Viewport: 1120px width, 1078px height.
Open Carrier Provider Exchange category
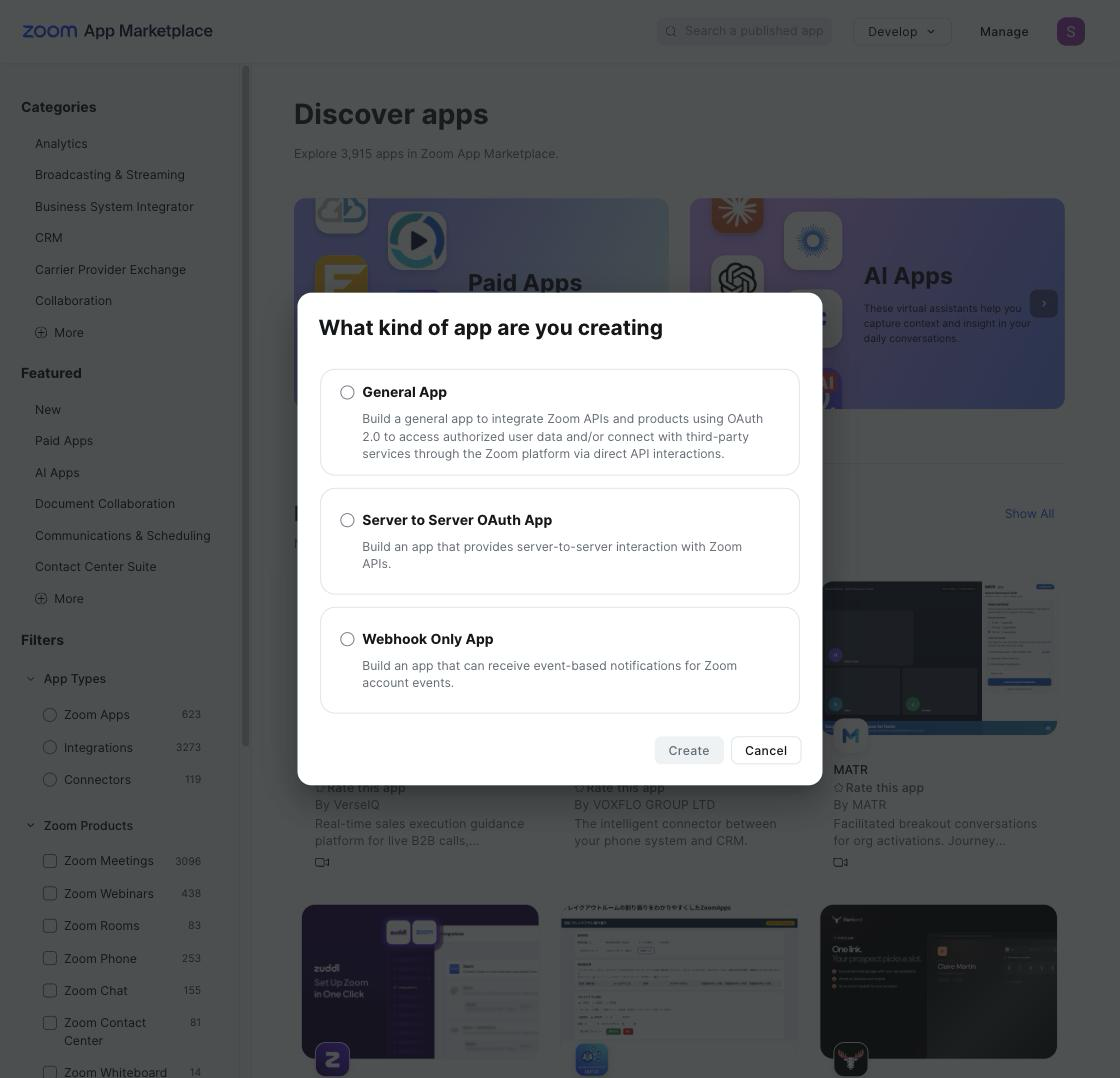pyautogui.click(x=110, y=269)
